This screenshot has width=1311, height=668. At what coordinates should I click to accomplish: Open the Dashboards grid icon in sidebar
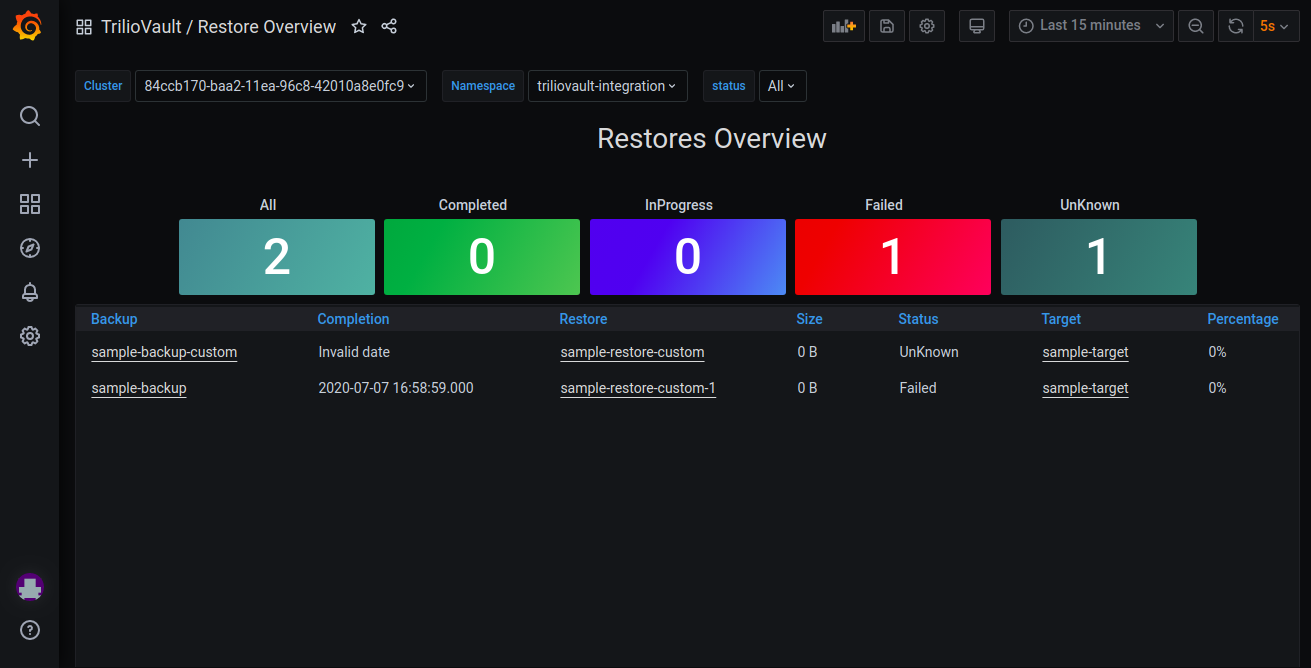(x=30, y=204)
